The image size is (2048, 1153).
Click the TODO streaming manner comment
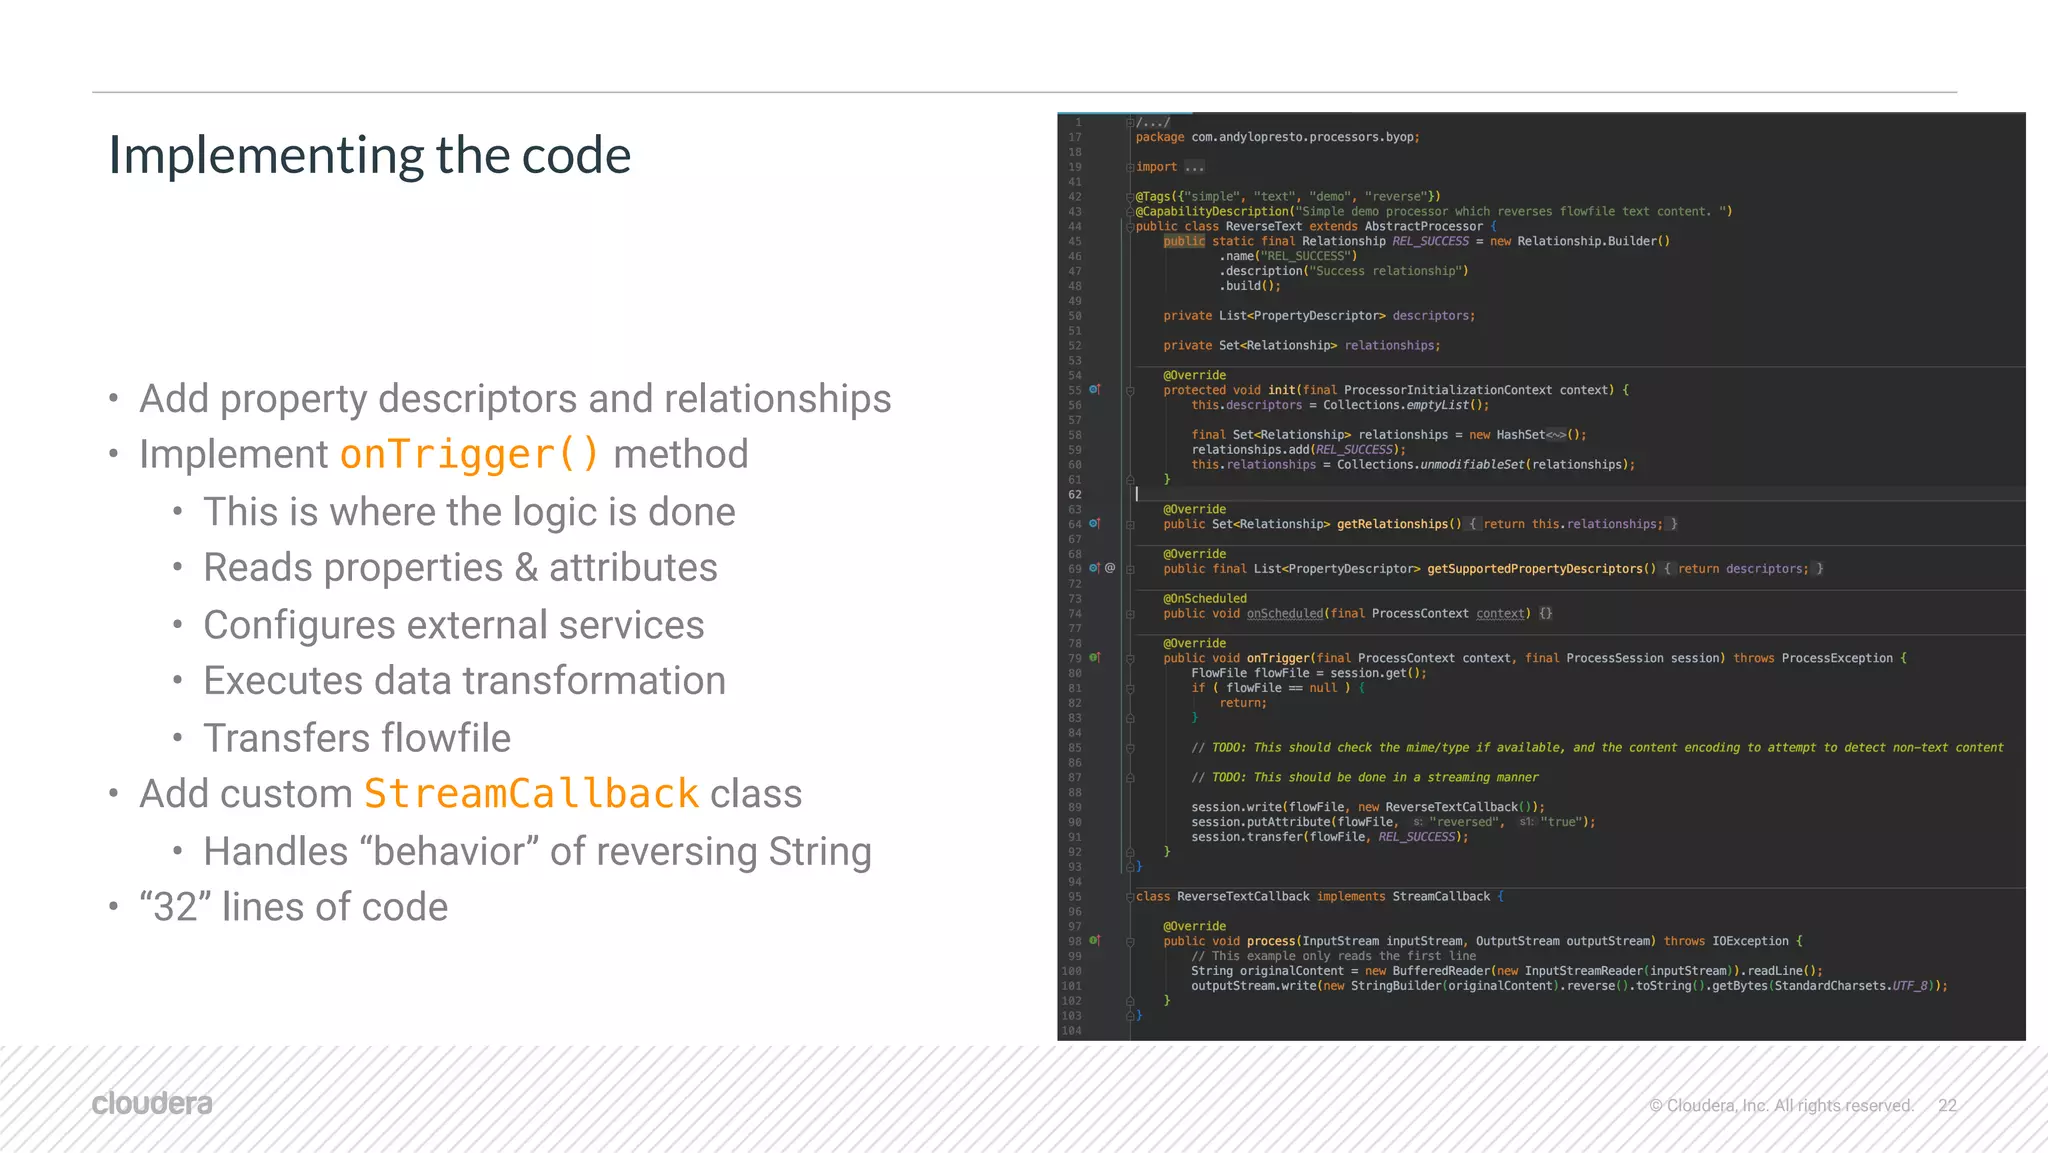(1364, 777)
